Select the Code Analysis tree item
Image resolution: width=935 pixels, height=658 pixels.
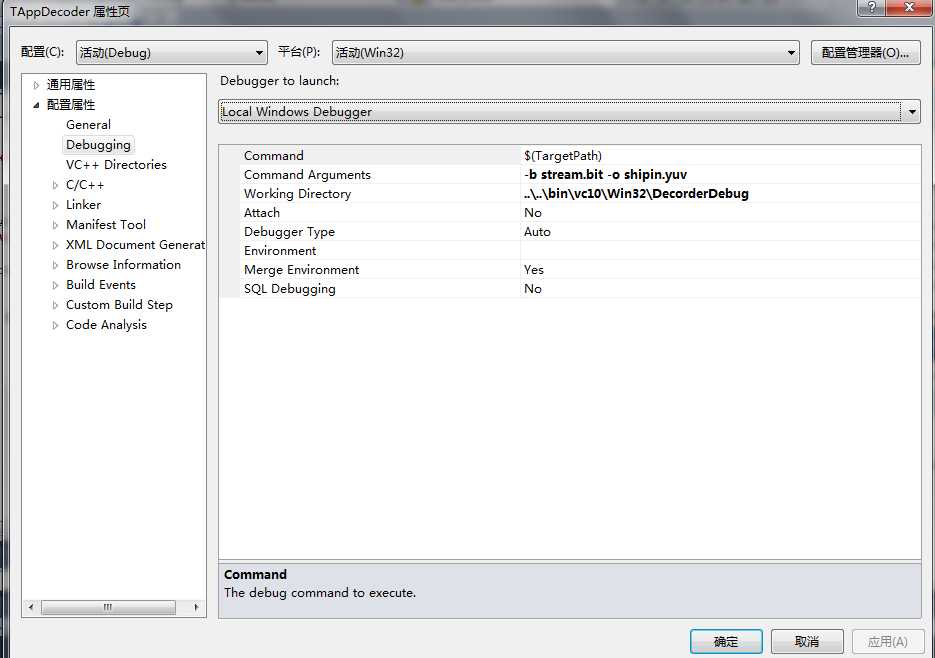pyautogui.click(x=106, y=325)
